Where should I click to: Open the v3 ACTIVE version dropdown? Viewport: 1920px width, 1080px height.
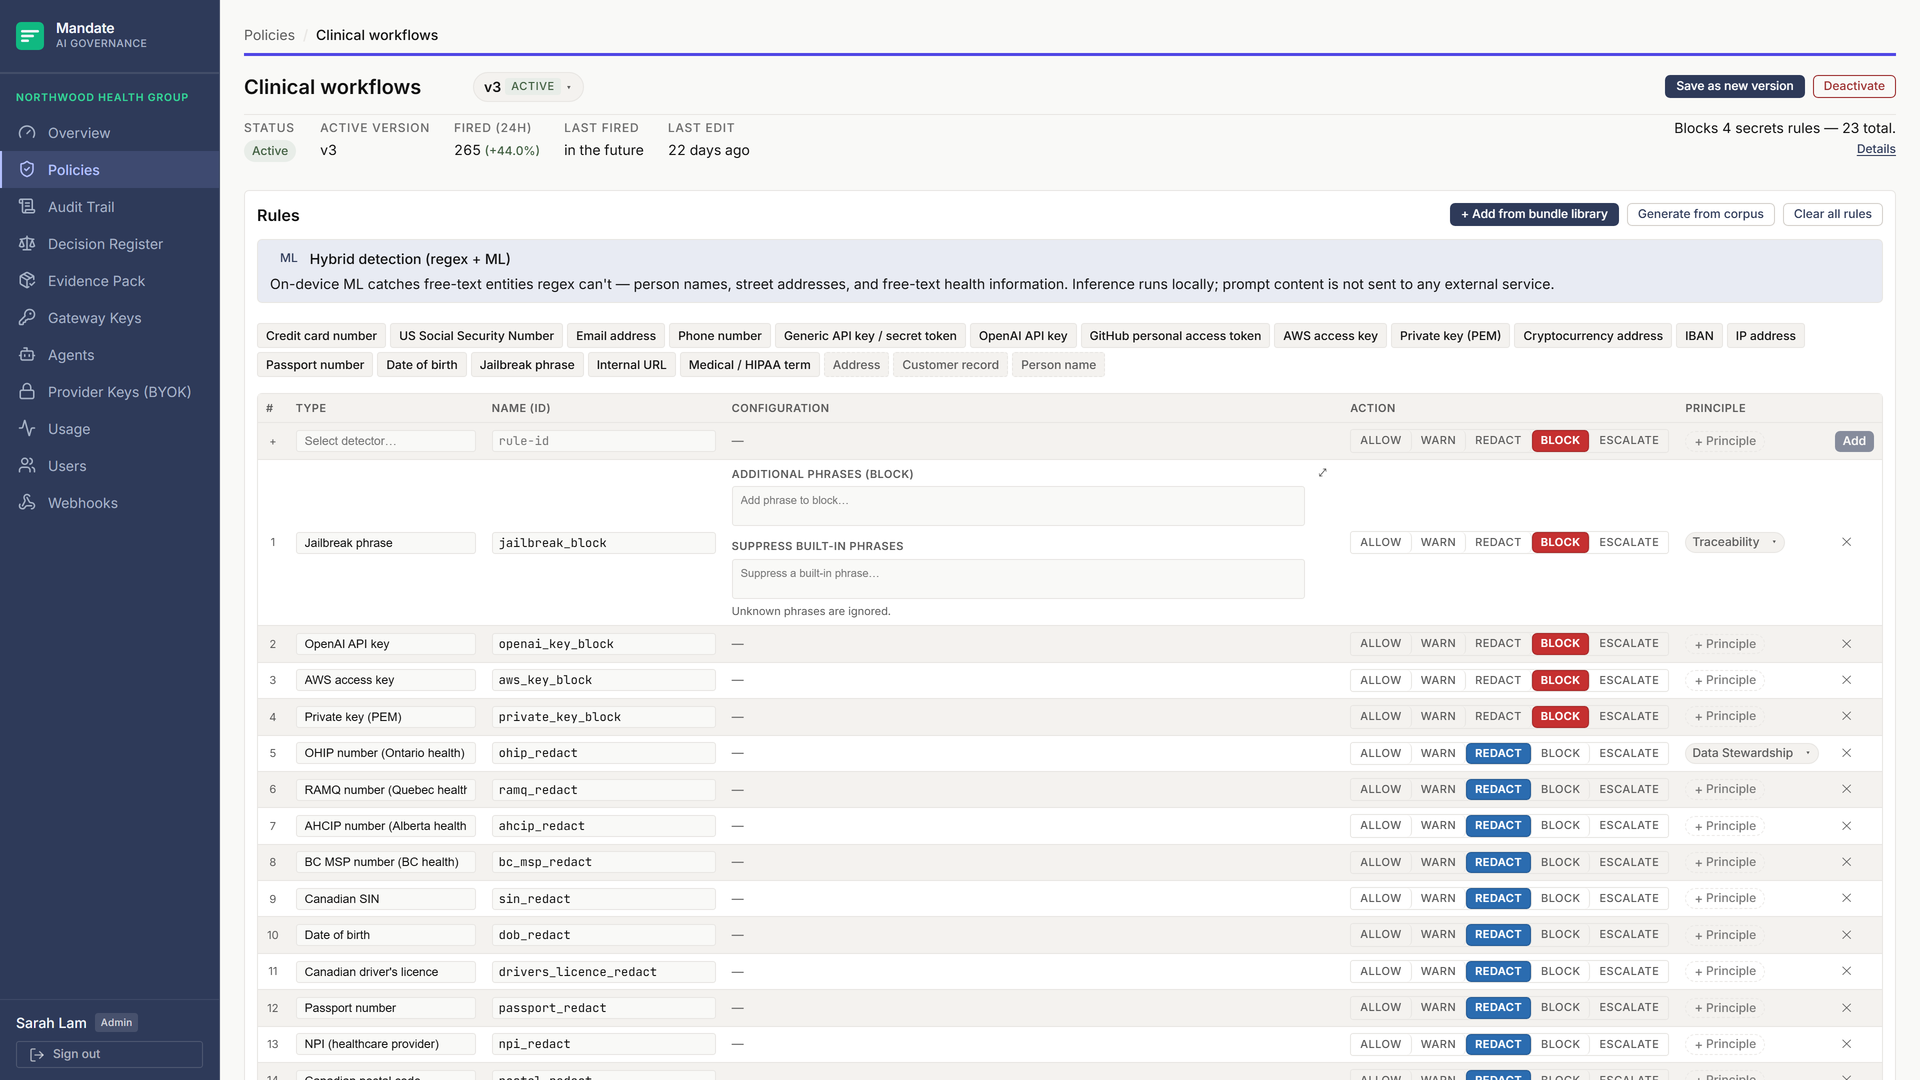coord(528,87)
